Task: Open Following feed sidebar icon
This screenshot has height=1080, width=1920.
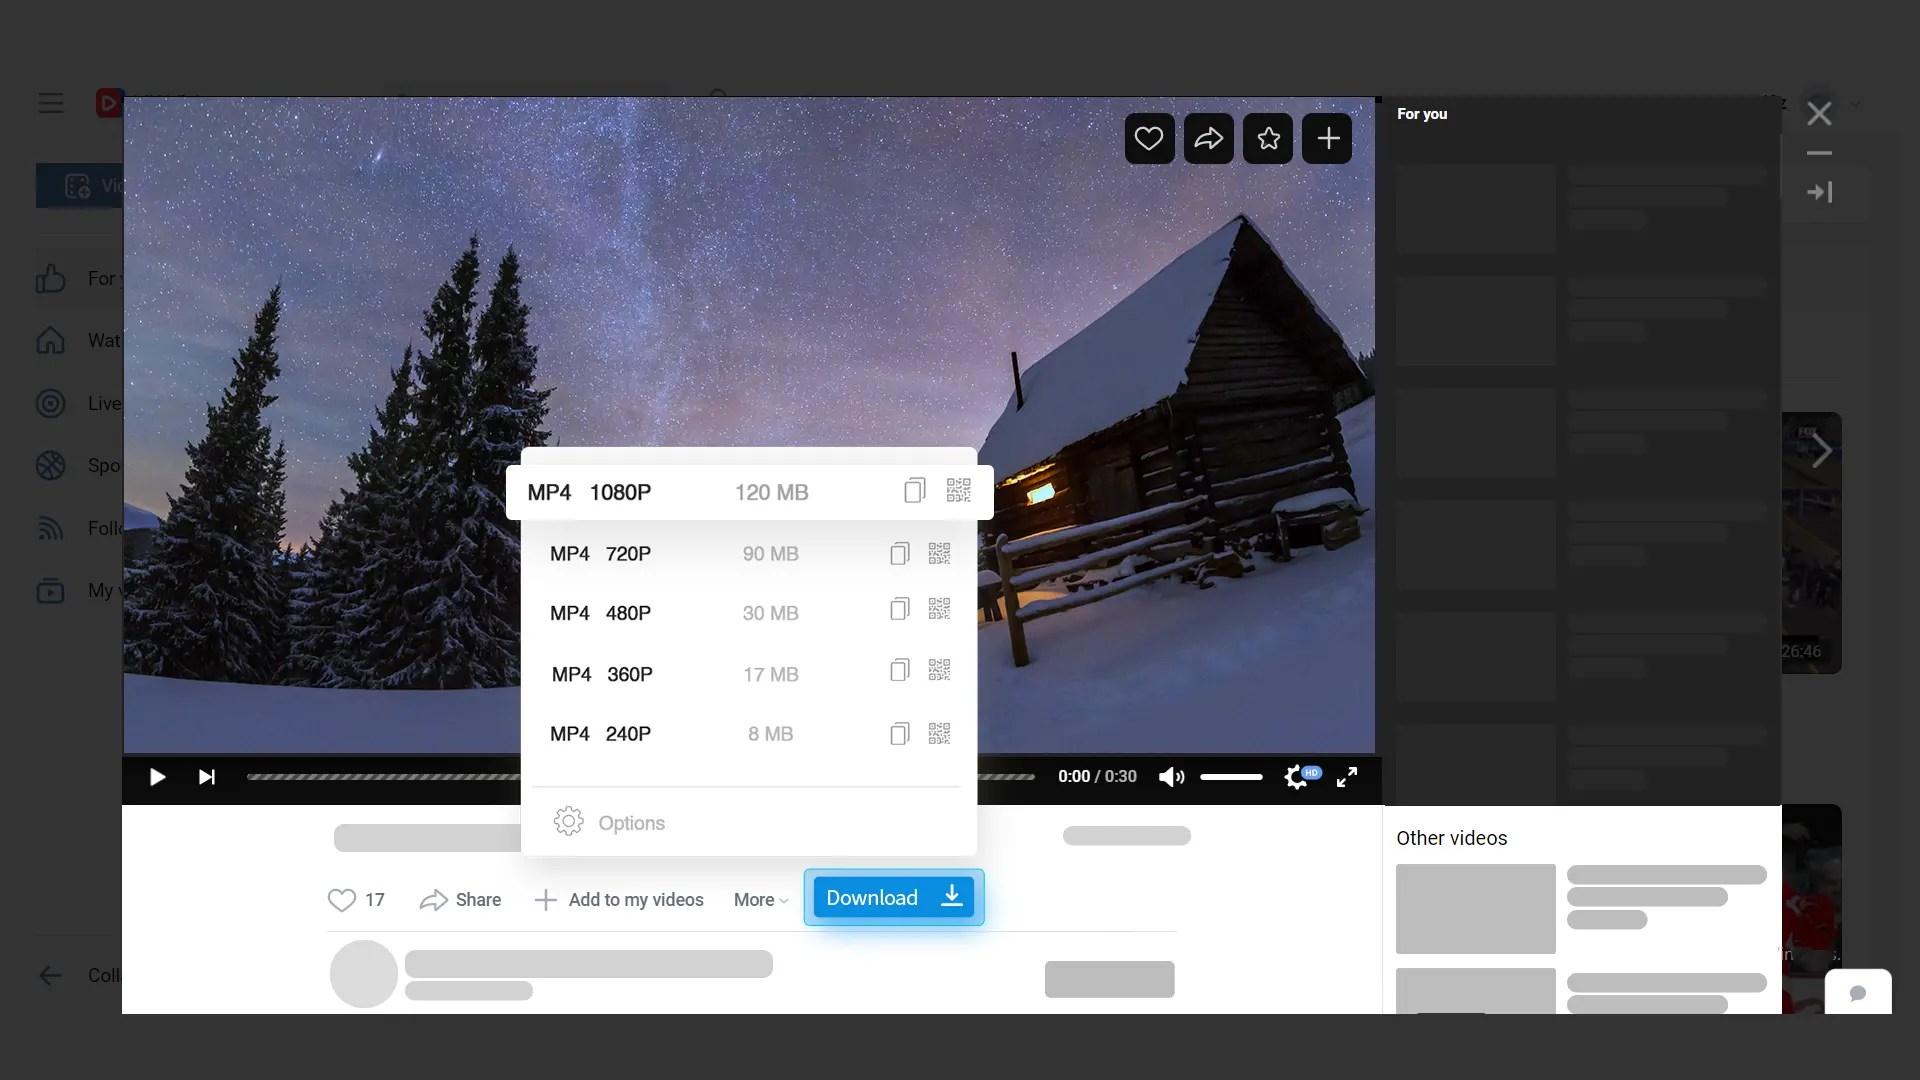Action: (x=50, y=528)
